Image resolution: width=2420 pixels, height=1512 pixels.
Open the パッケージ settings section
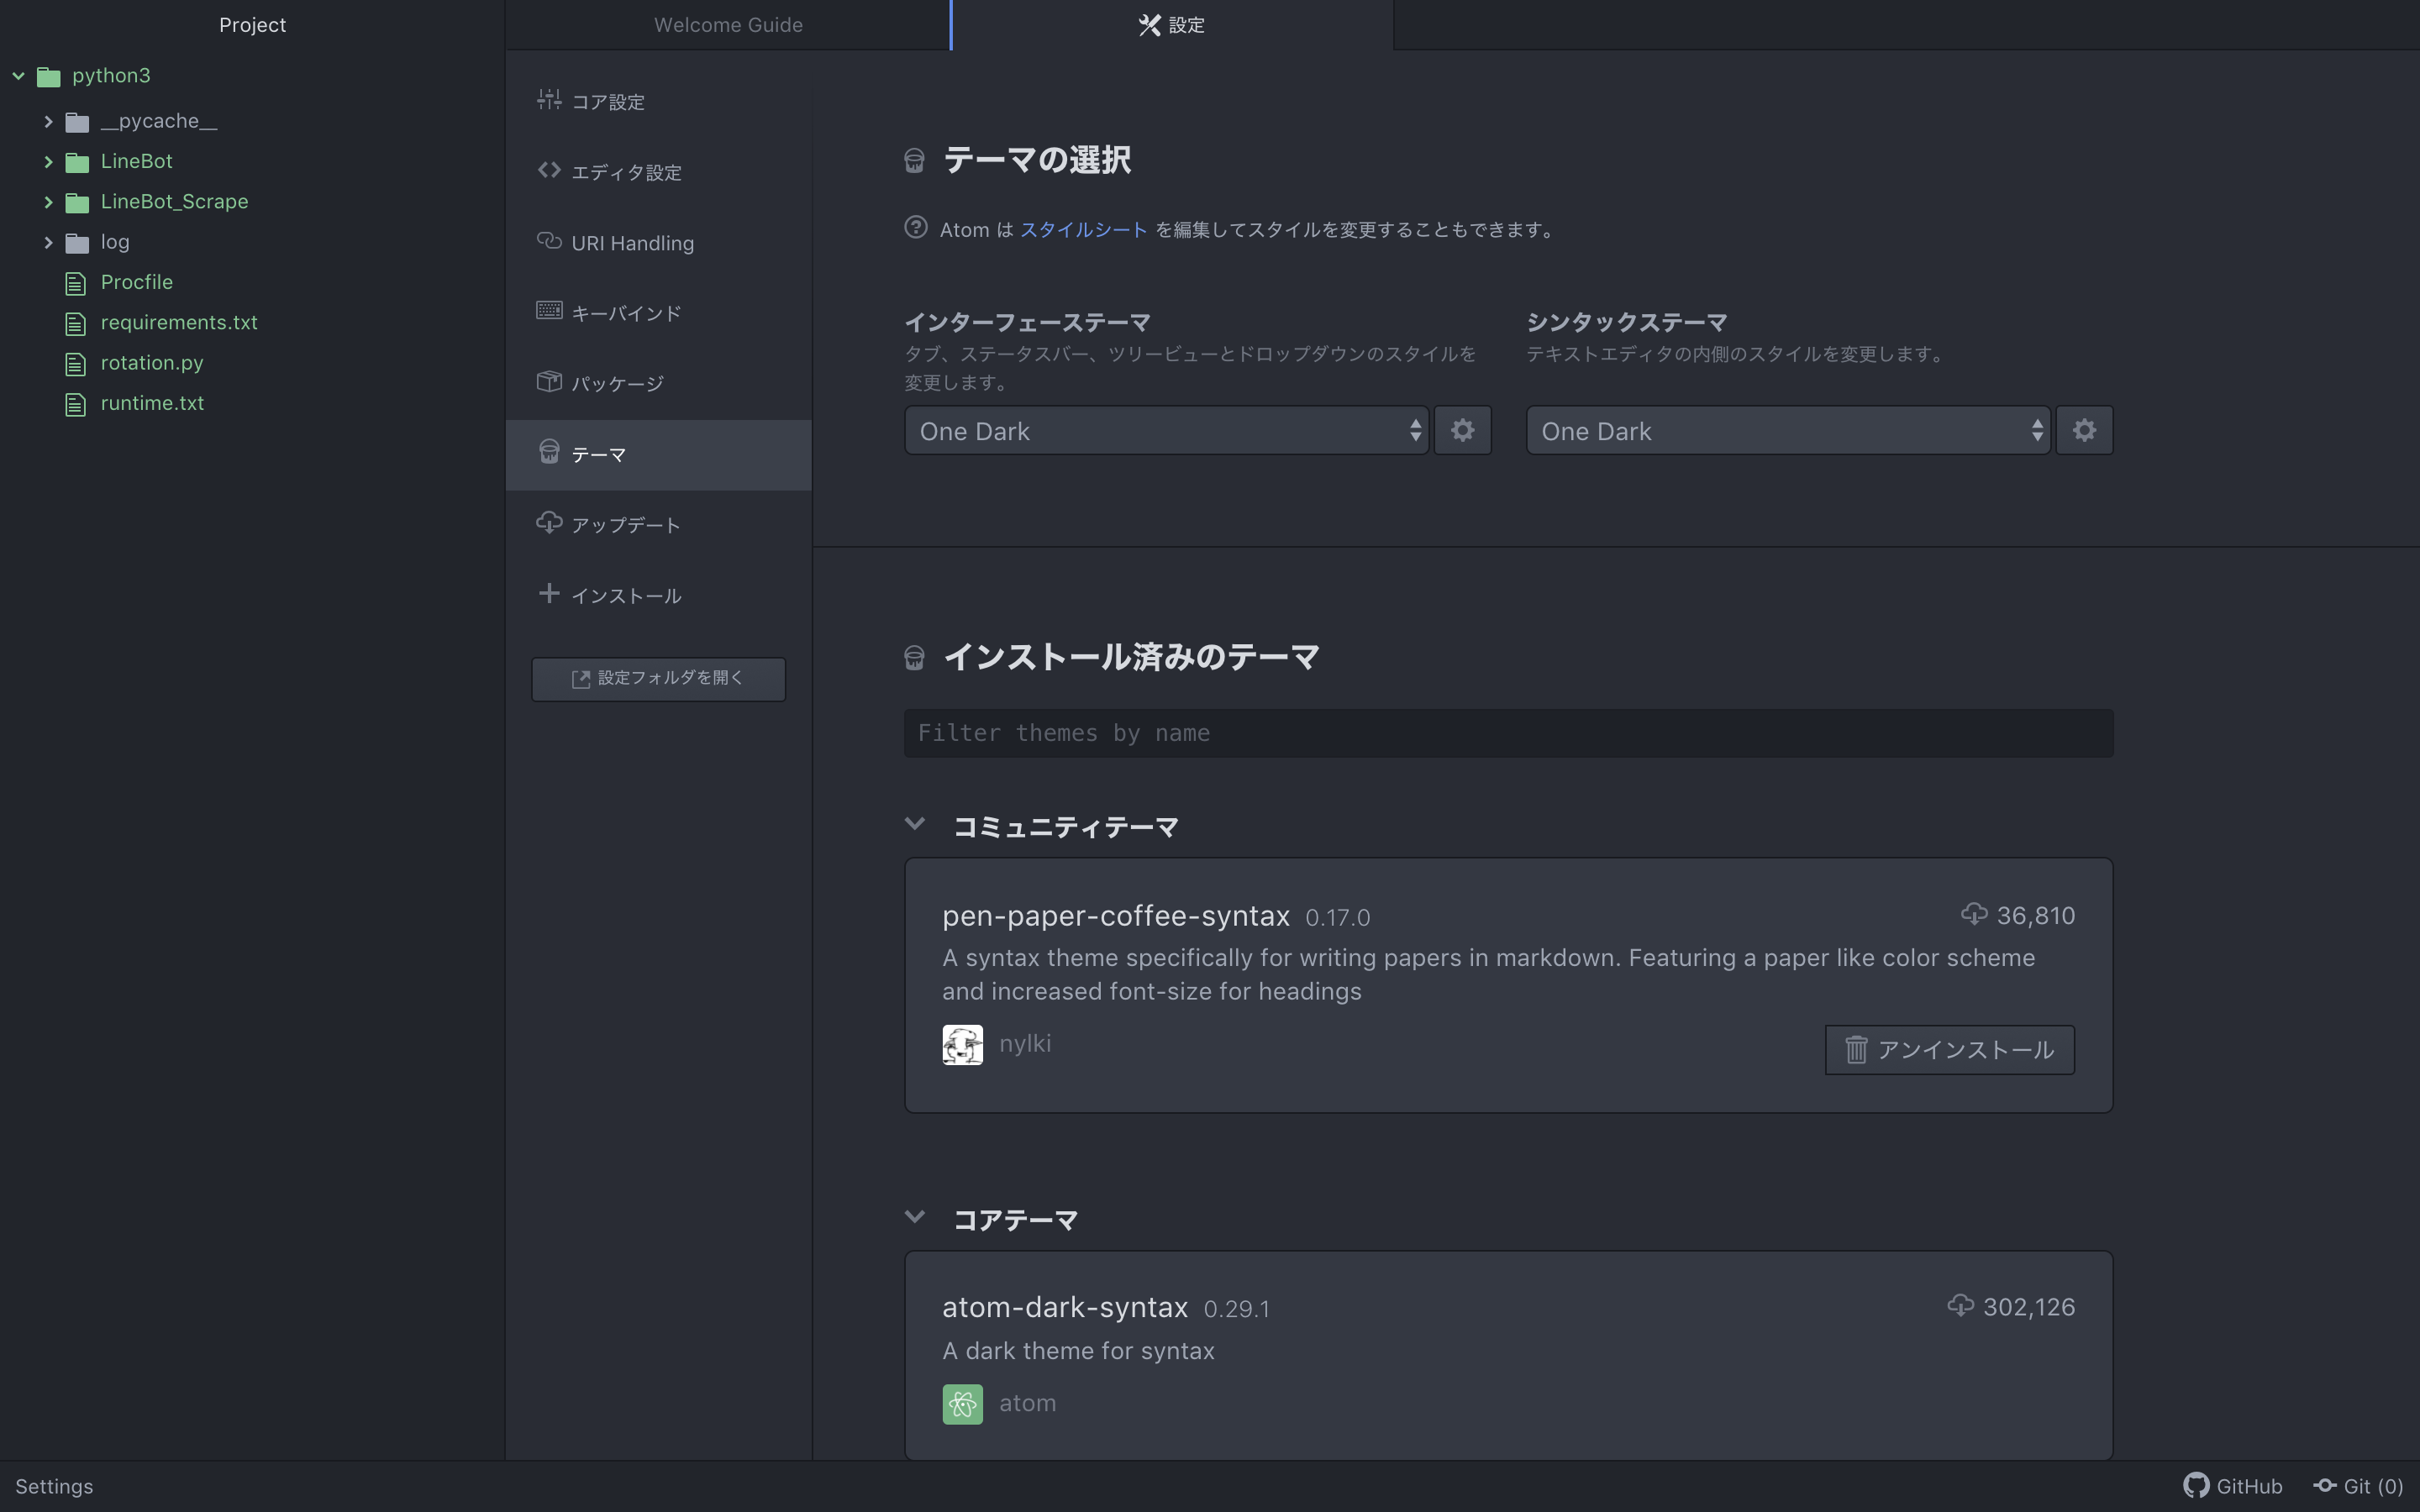[659, 383]
